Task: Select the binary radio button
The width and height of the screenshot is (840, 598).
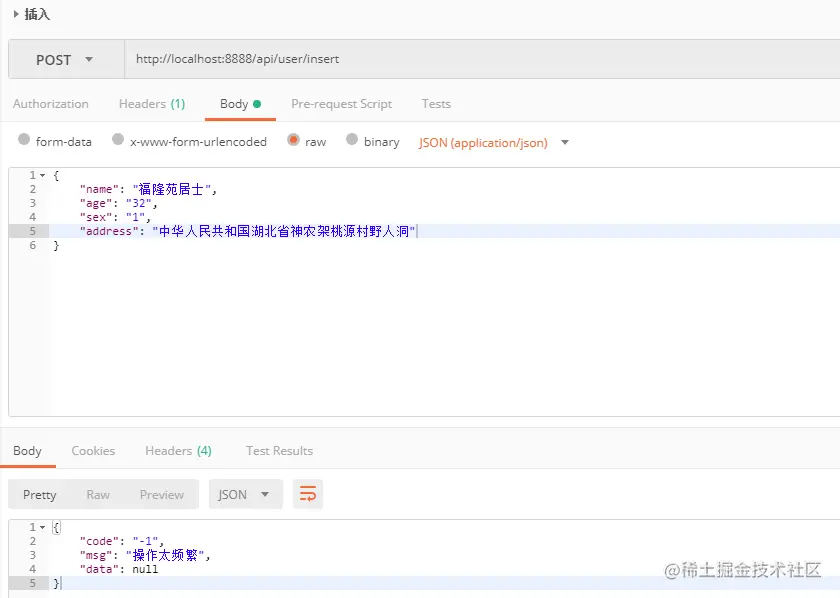Action: (351, 140)
